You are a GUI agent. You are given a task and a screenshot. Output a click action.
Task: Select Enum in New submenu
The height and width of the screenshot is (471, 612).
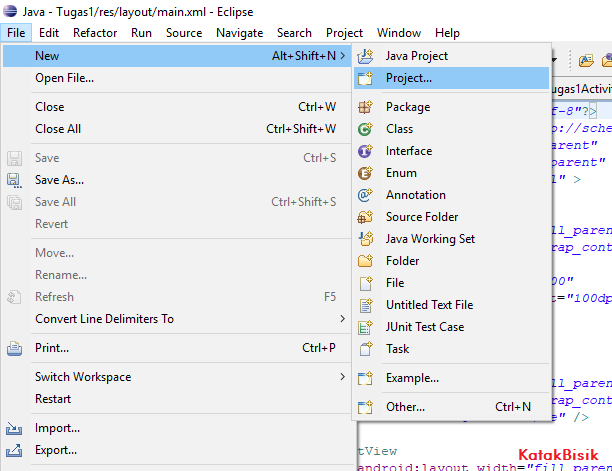tap(452, 173)
